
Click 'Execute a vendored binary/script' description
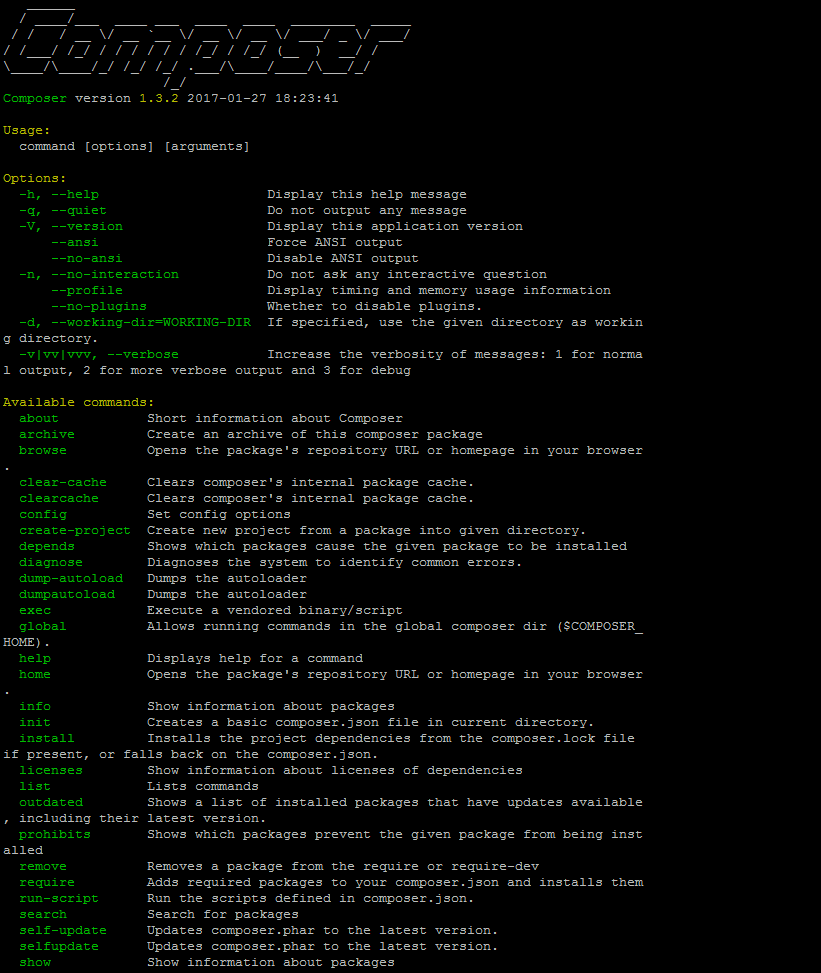pos(275,611)
